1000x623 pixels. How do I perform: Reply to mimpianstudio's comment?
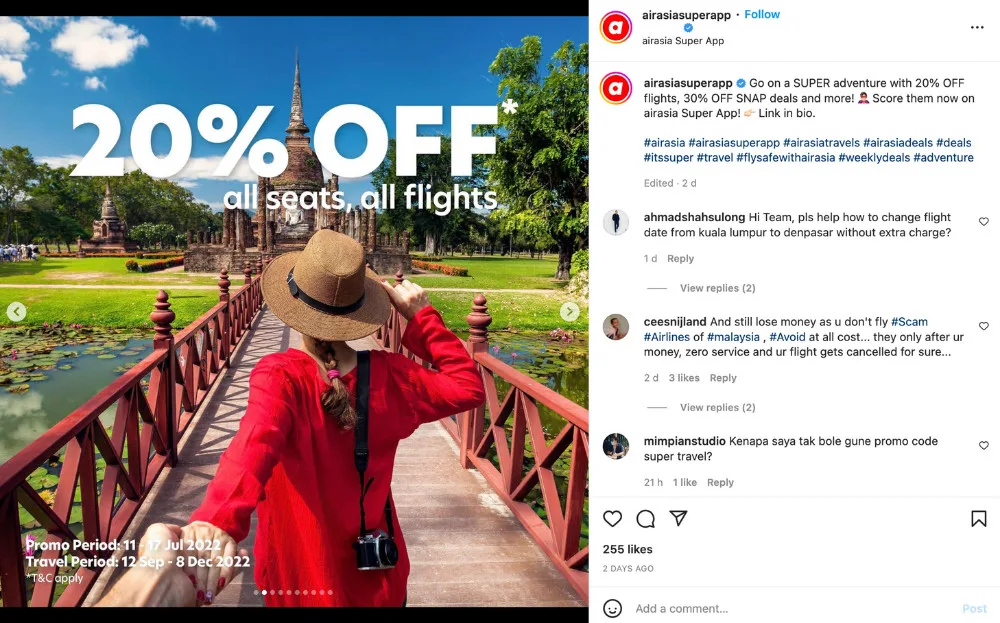pyautogui.click(x=720, y=483)
